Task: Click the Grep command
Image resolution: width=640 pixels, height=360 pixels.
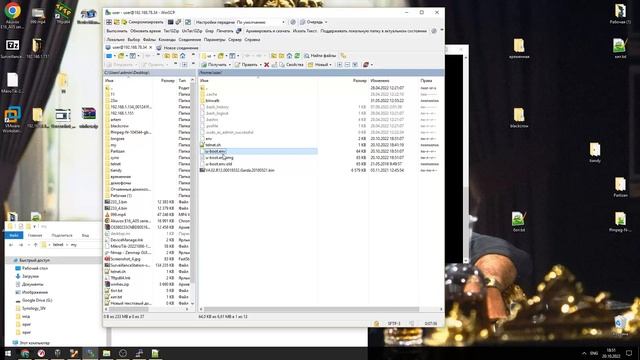Action: (x=209, y=31)
